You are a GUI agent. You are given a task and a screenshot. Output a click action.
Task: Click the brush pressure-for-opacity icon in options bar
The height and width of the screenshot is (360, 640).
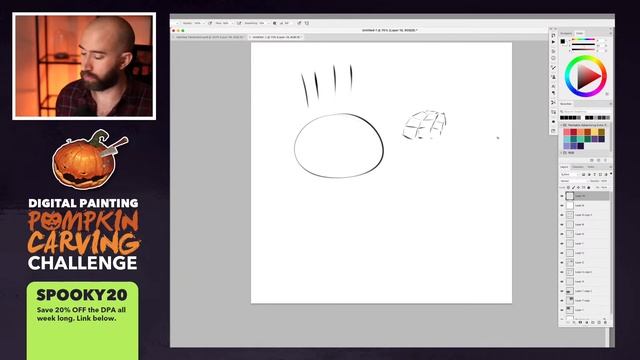coord(210,23)
